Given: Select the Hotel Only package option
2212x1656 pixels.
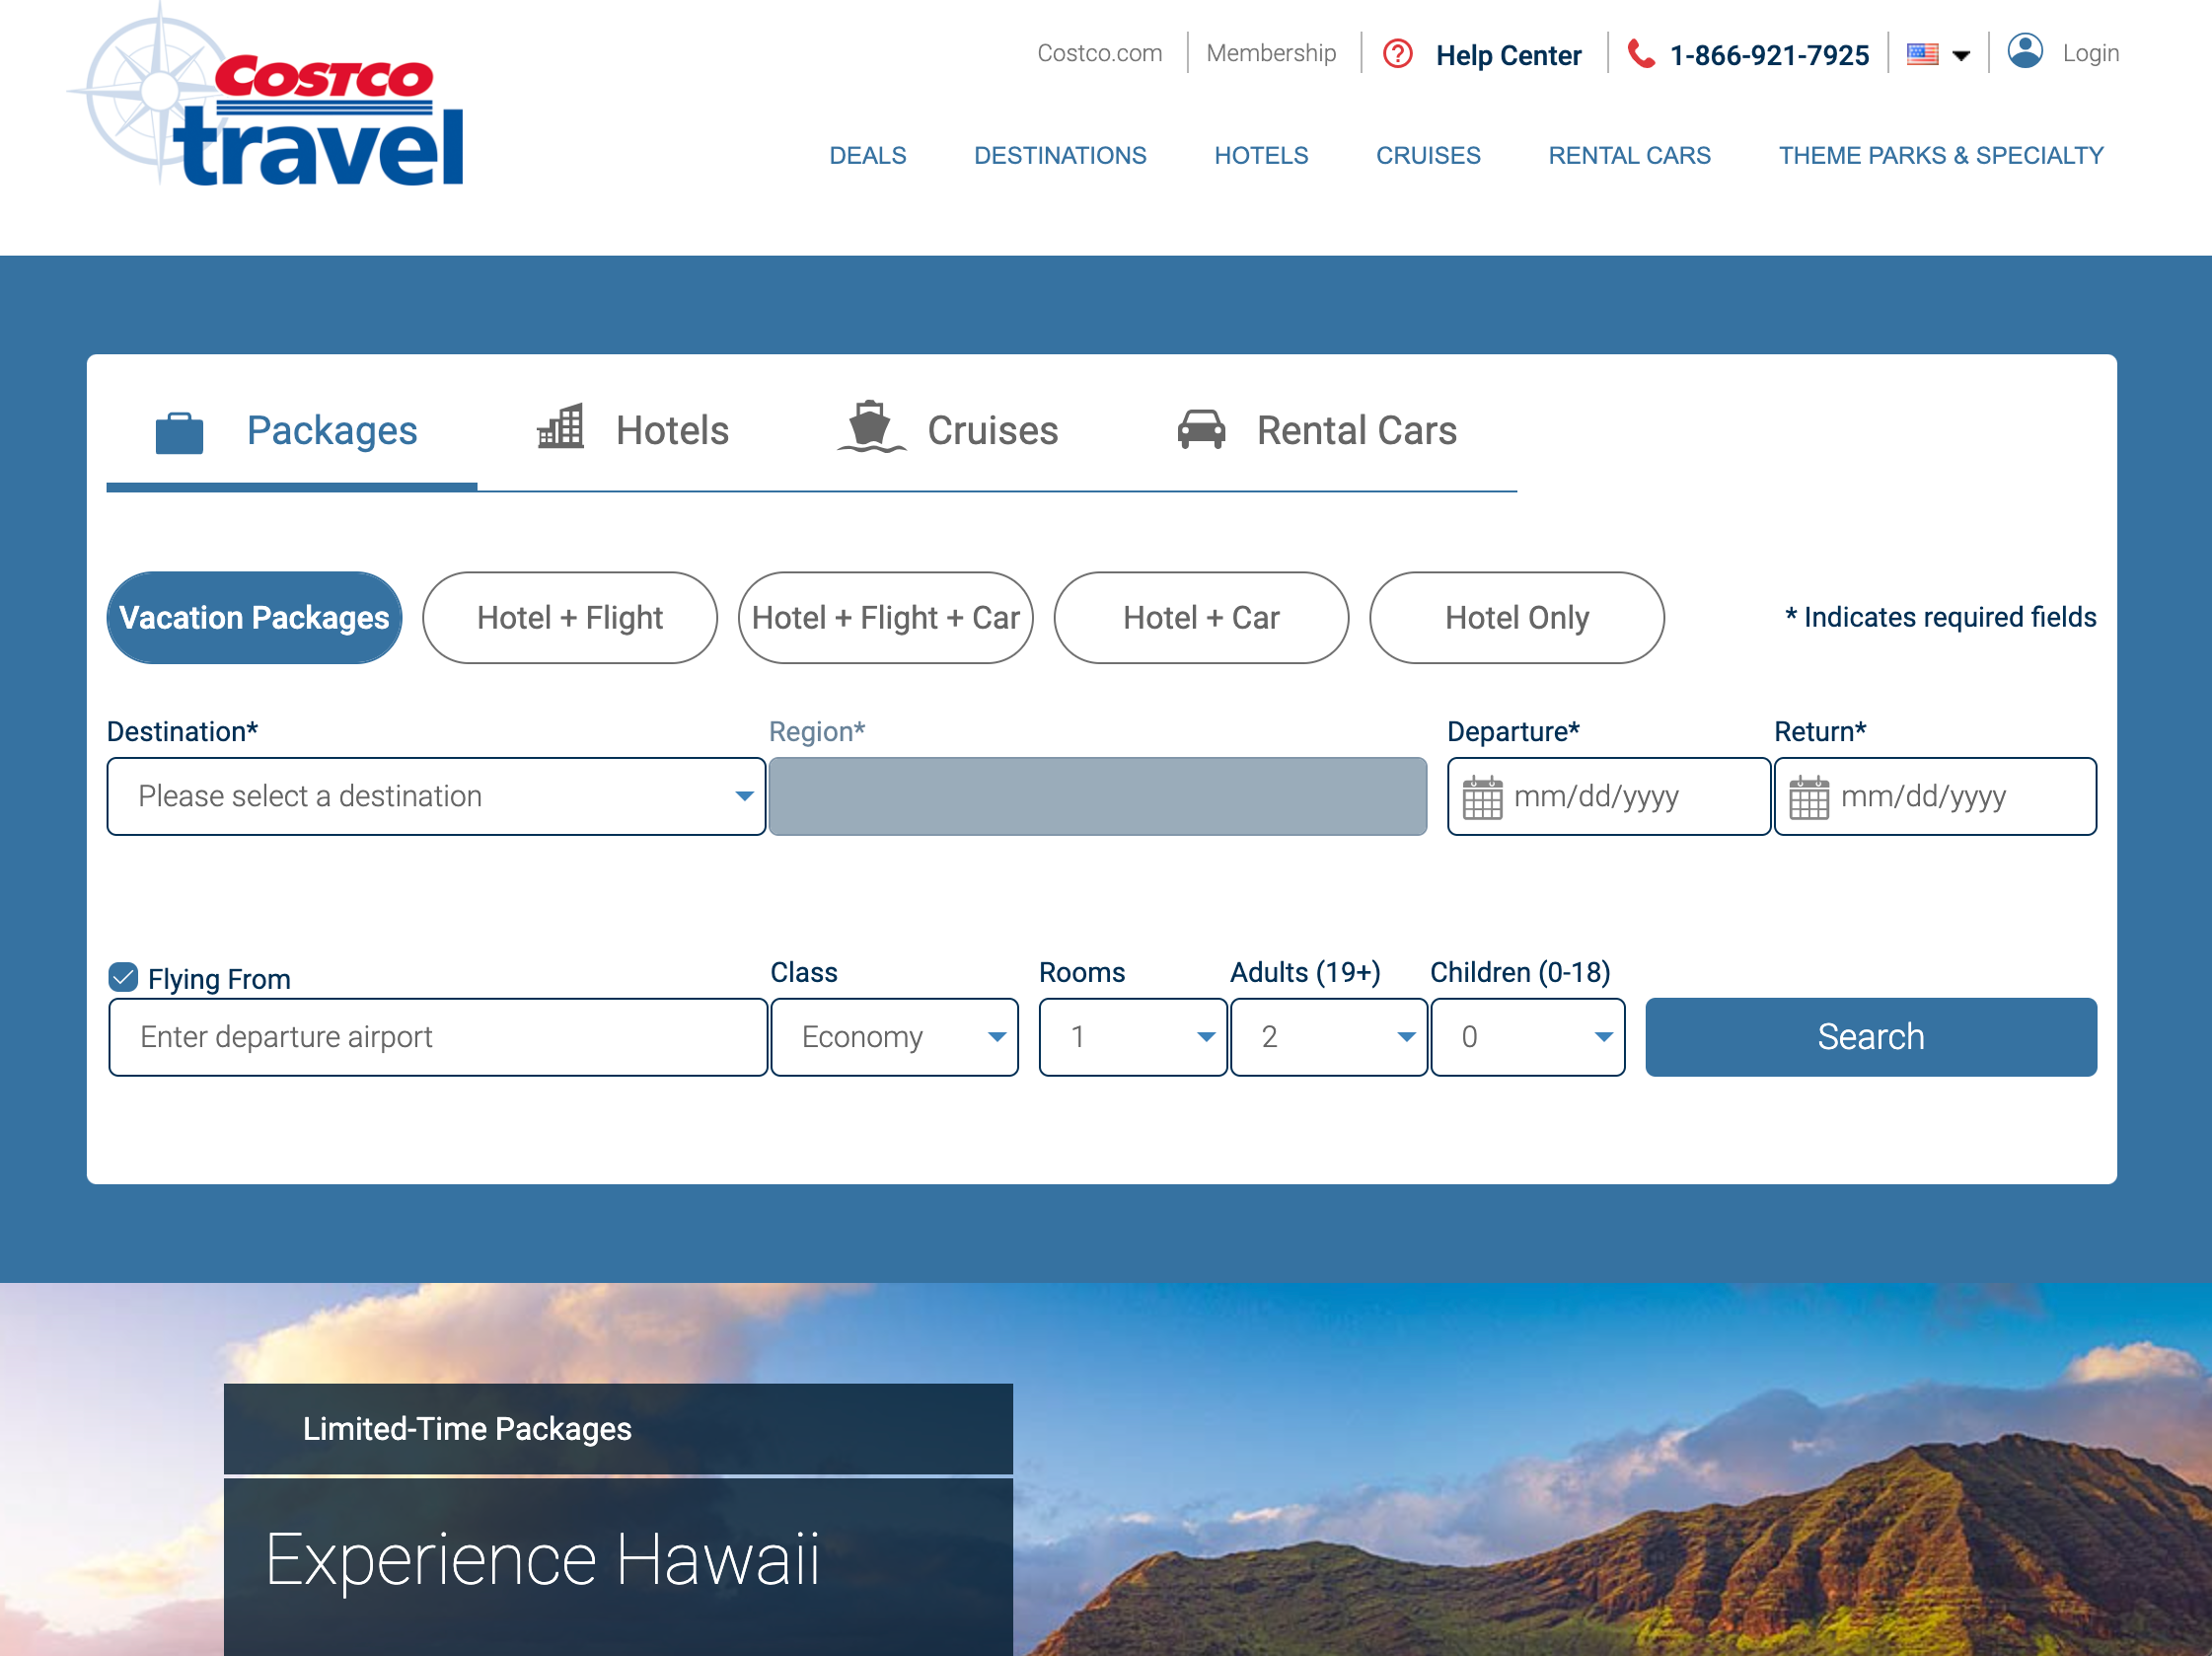Looking at the screenshot, I should click(x=1518, y=618).
